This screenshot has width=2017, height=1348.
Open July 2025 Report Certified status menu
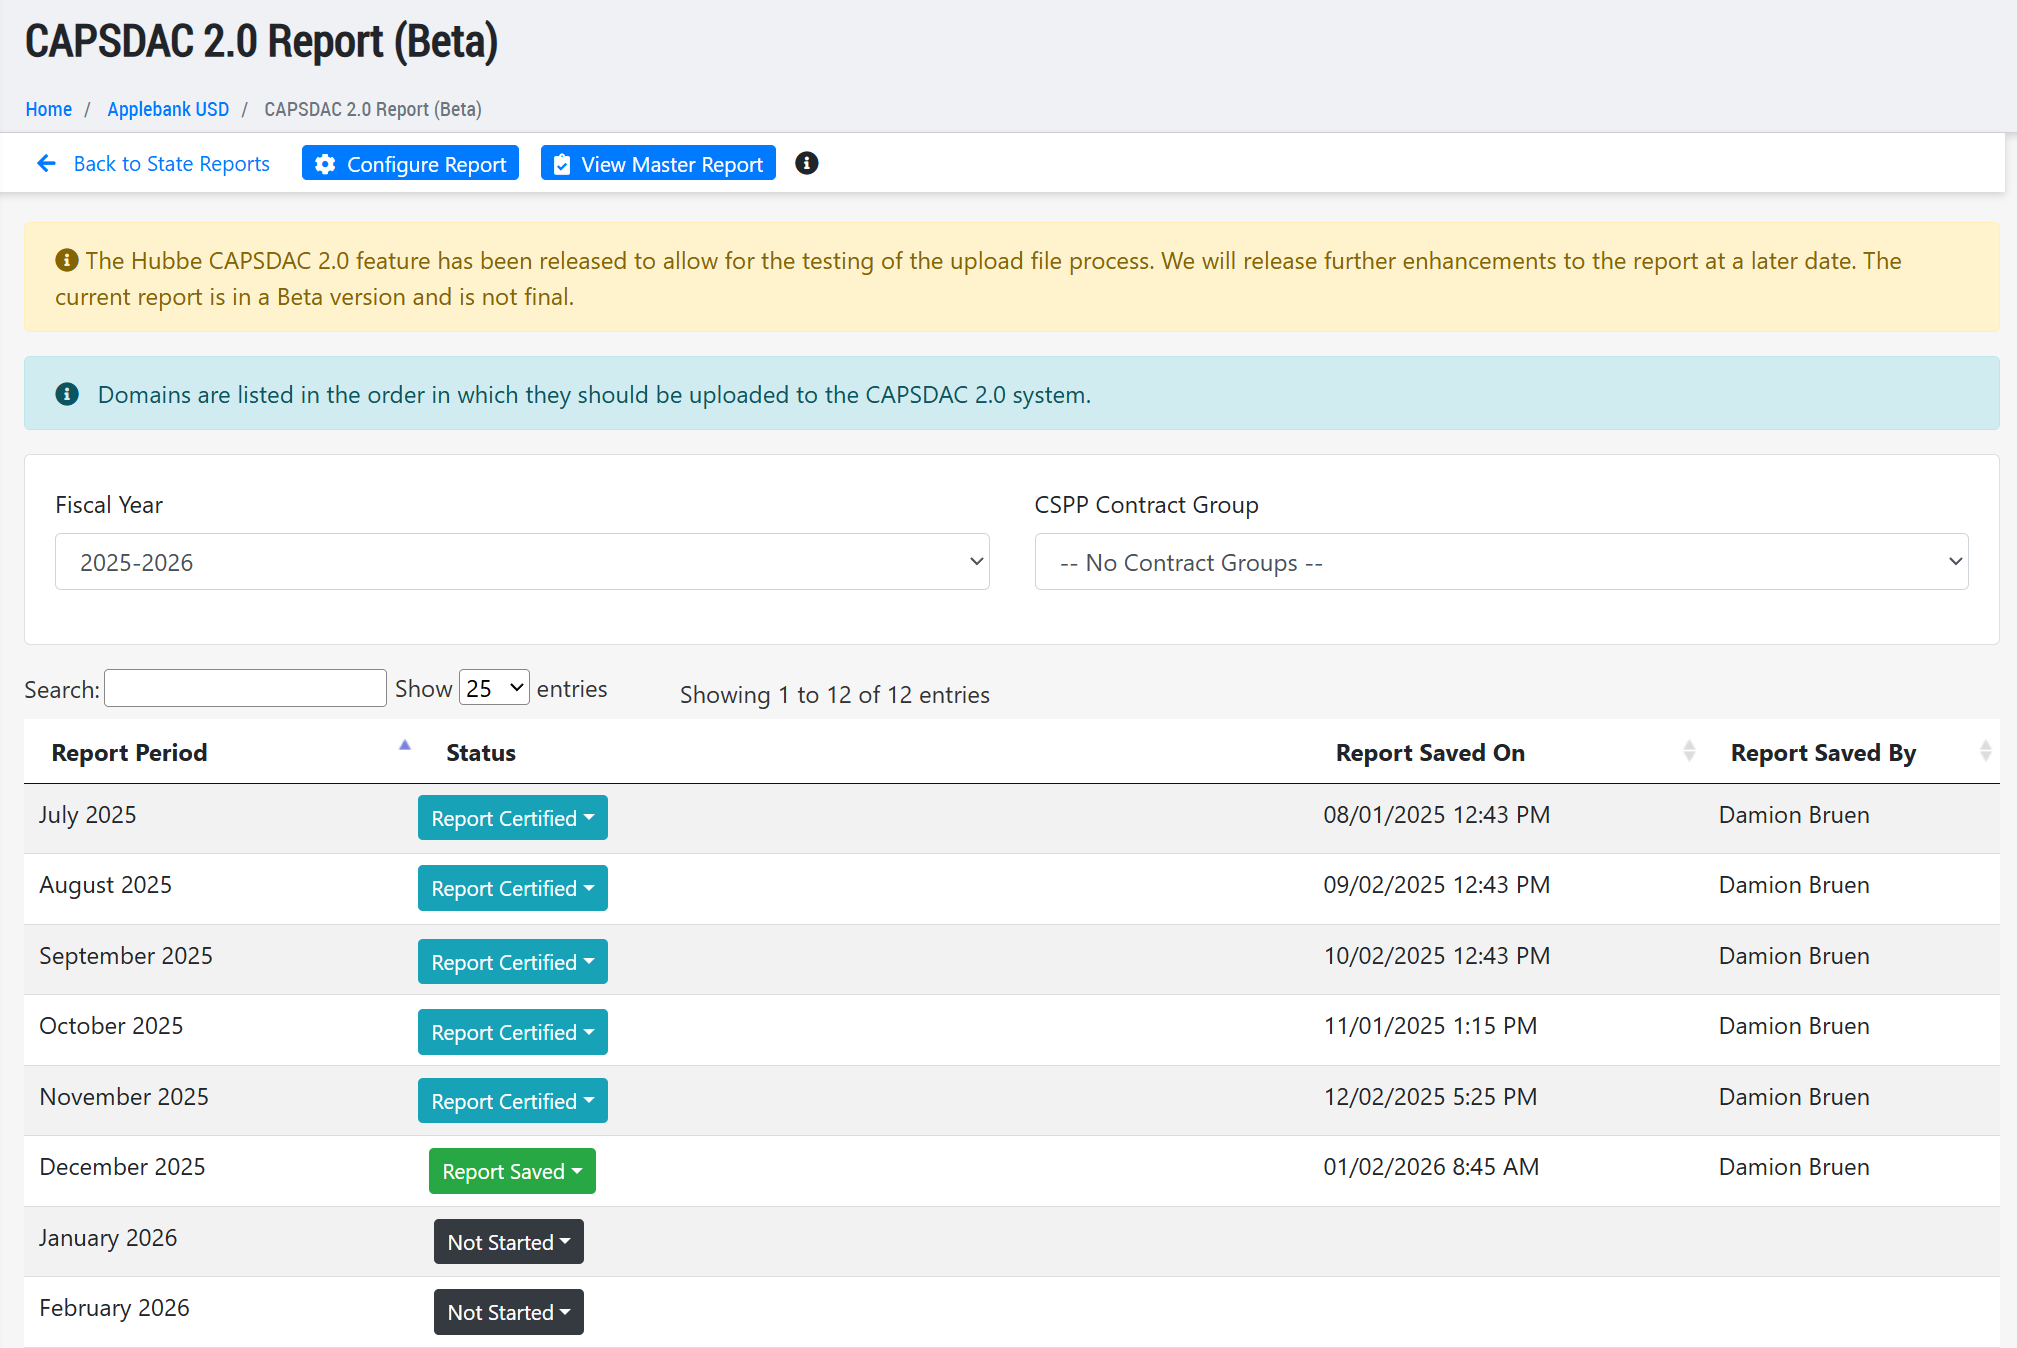coord(512,818)
